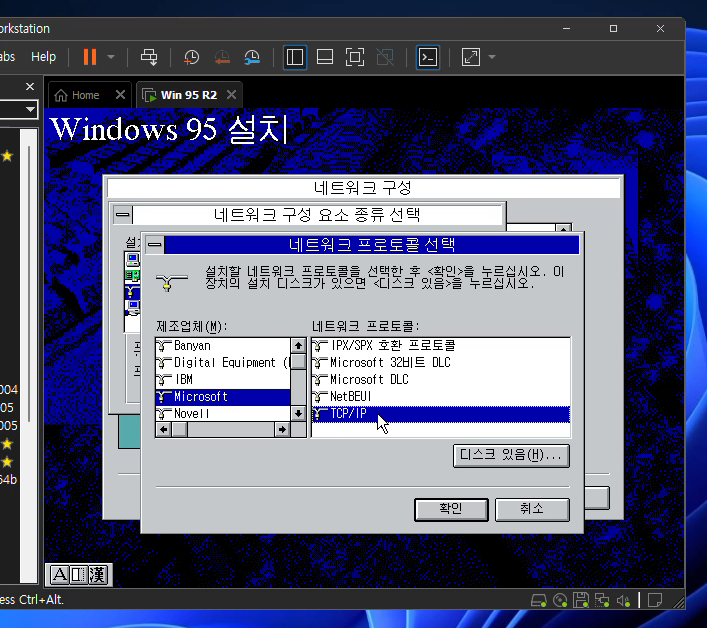707x628 pixels.
Task: Select the TCP/IP protocol
Action: [x=441, y=414]
